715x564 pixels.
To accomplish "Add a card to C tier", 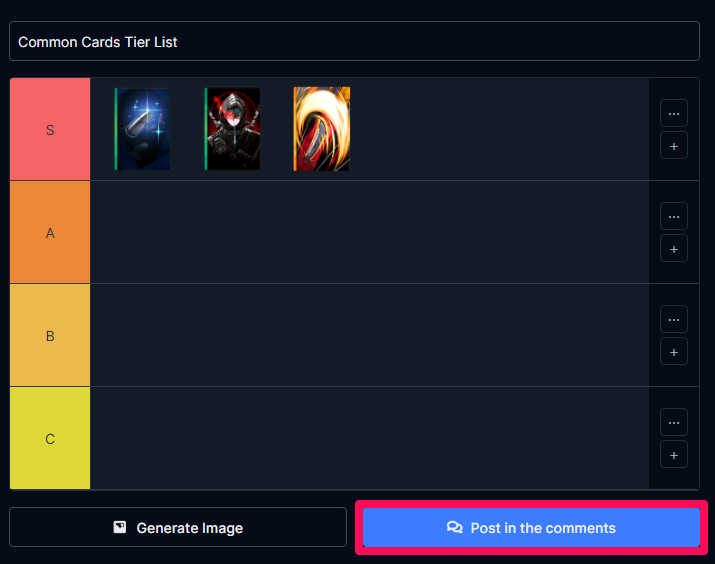I will [x=674, y=455].
